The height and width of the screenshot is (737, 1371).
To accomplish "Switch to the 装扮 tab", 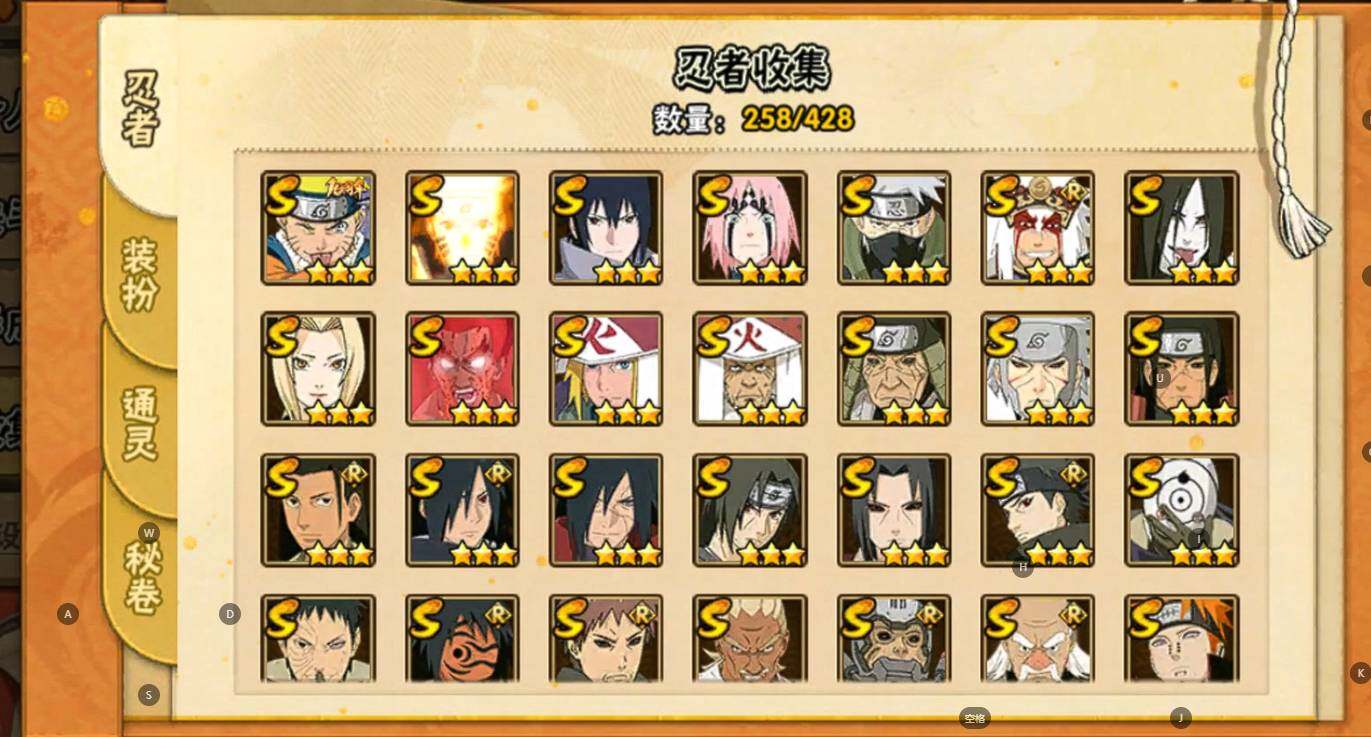I will click(141, 273).
